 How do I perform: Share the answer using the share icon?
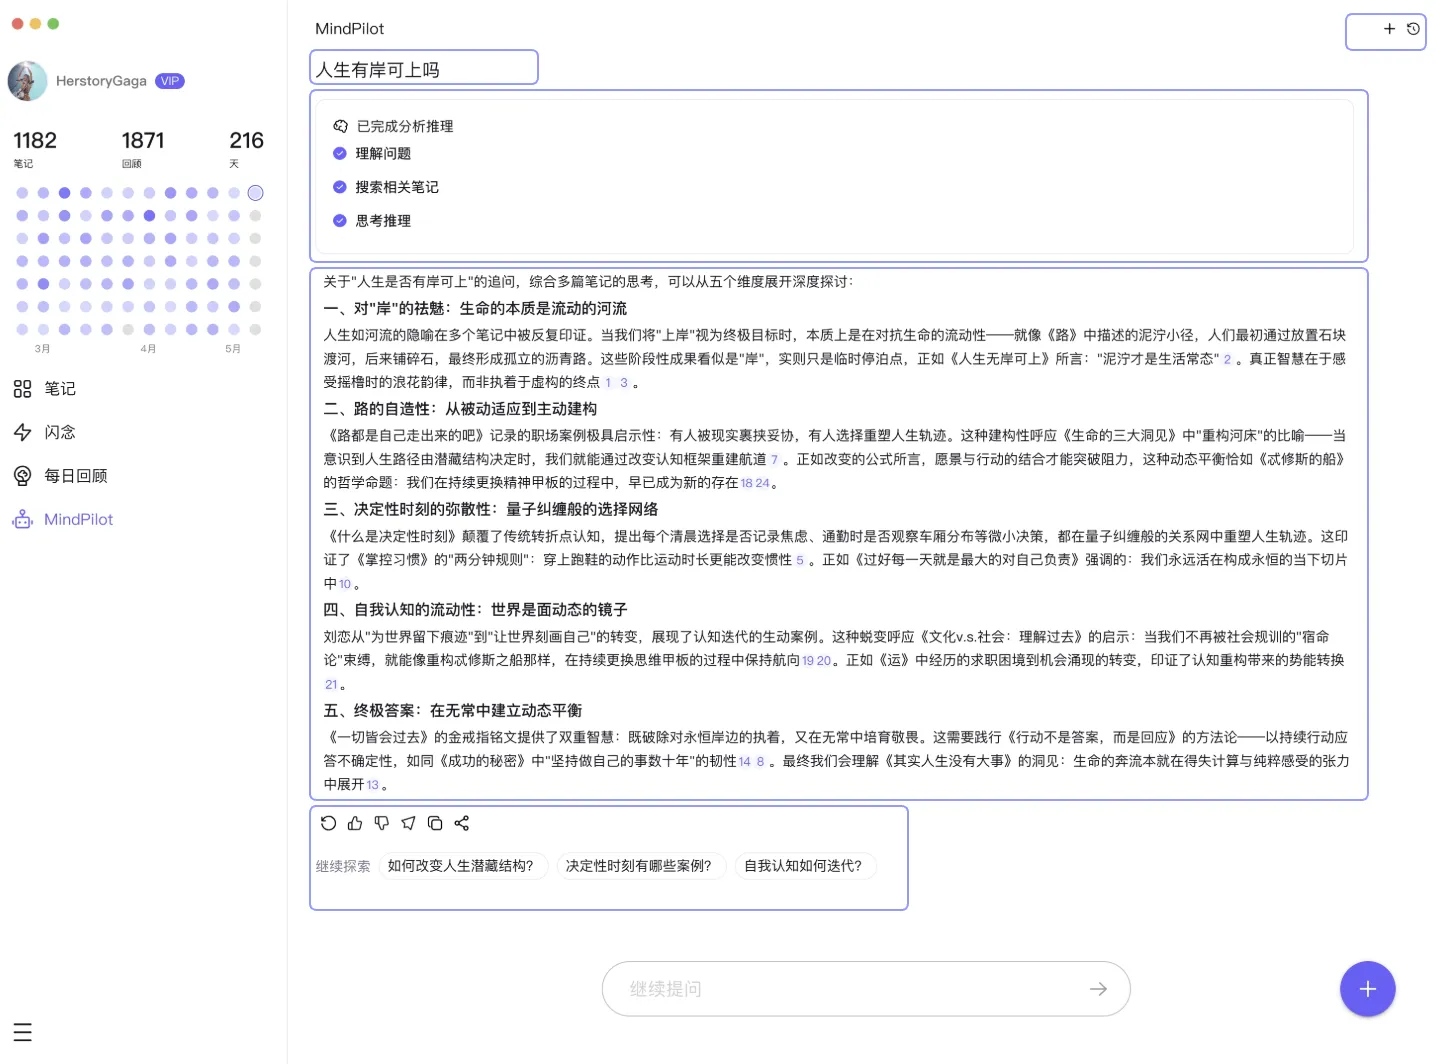pos(461,823)
